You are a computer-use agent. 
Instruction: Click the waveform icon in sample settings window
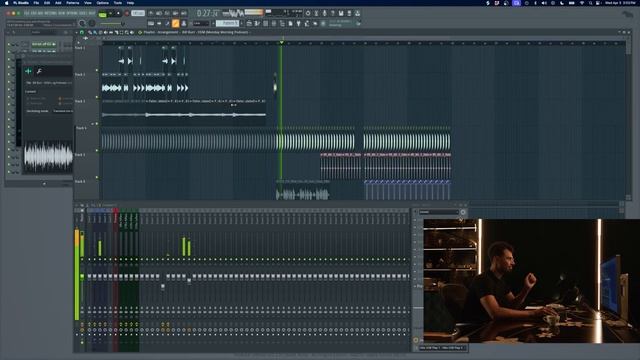click(x=28, y=71)
